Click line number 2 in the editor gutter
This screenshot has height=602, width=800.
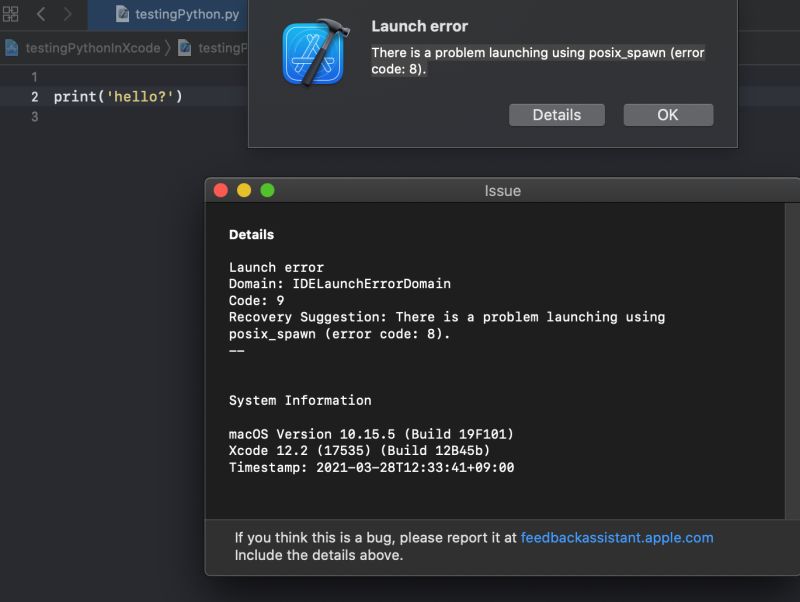tap(34, 96)
